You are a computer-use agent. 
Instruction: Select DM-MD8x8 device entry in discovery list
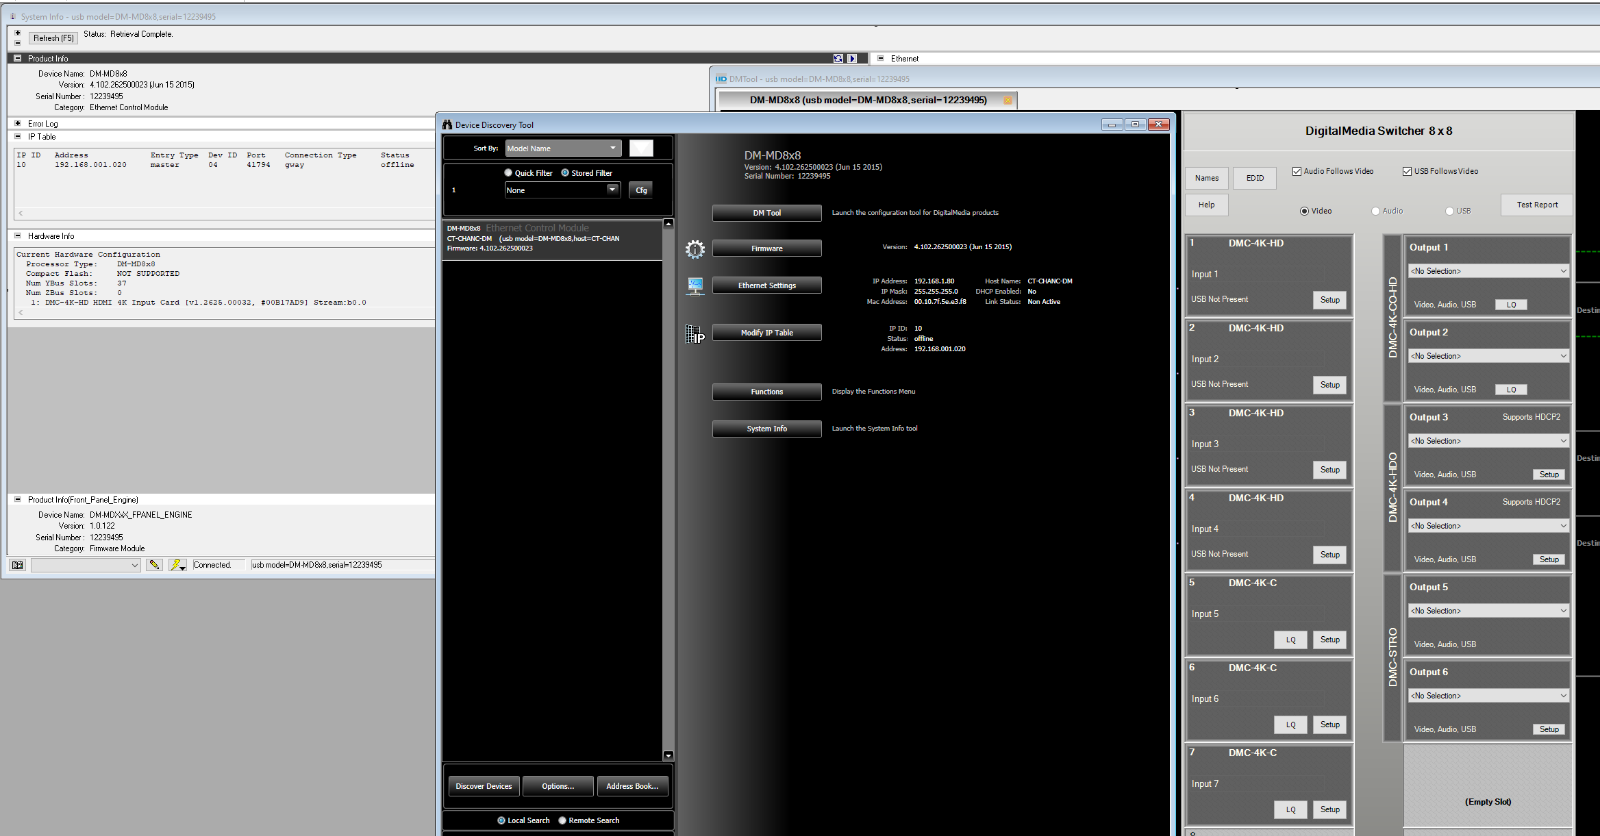click(x=552, y=238)
